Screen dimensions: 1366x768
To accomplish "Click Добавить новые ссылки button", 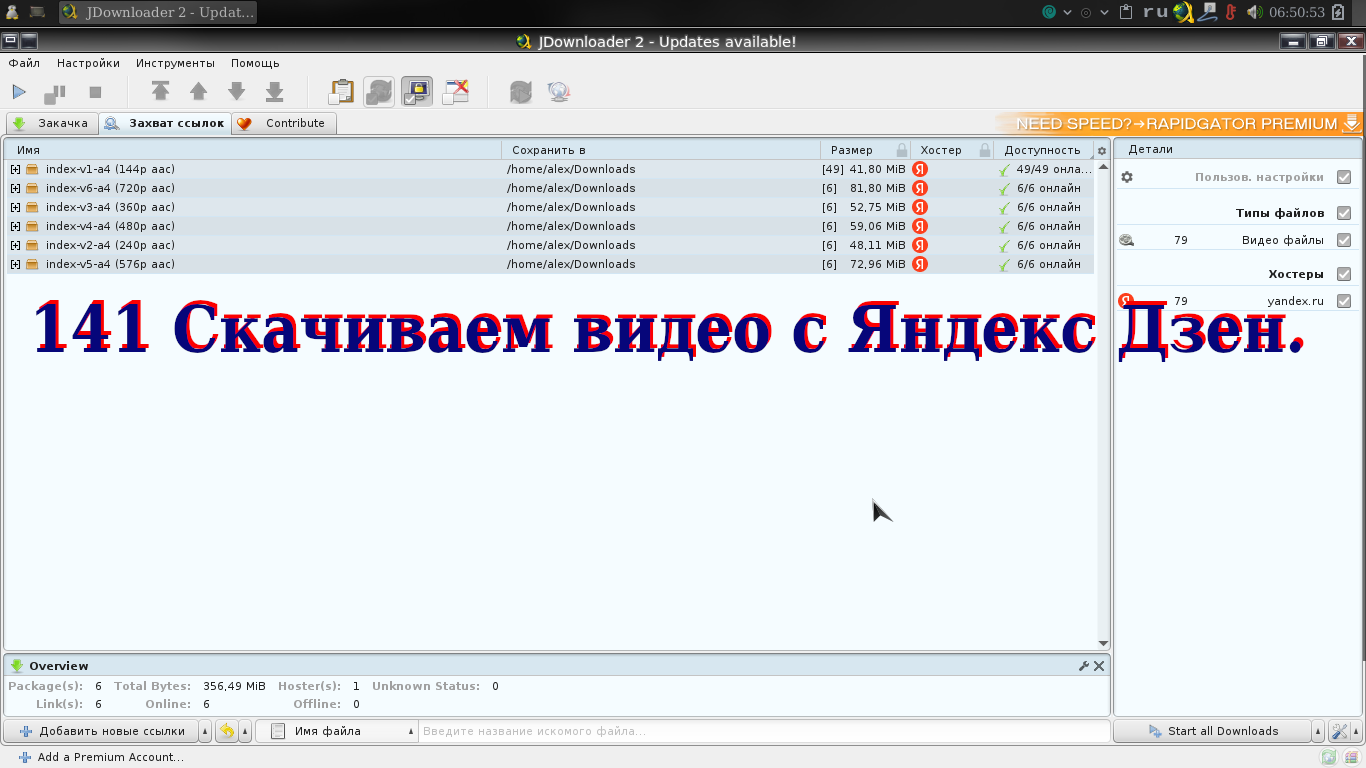I will click(102, 731).
